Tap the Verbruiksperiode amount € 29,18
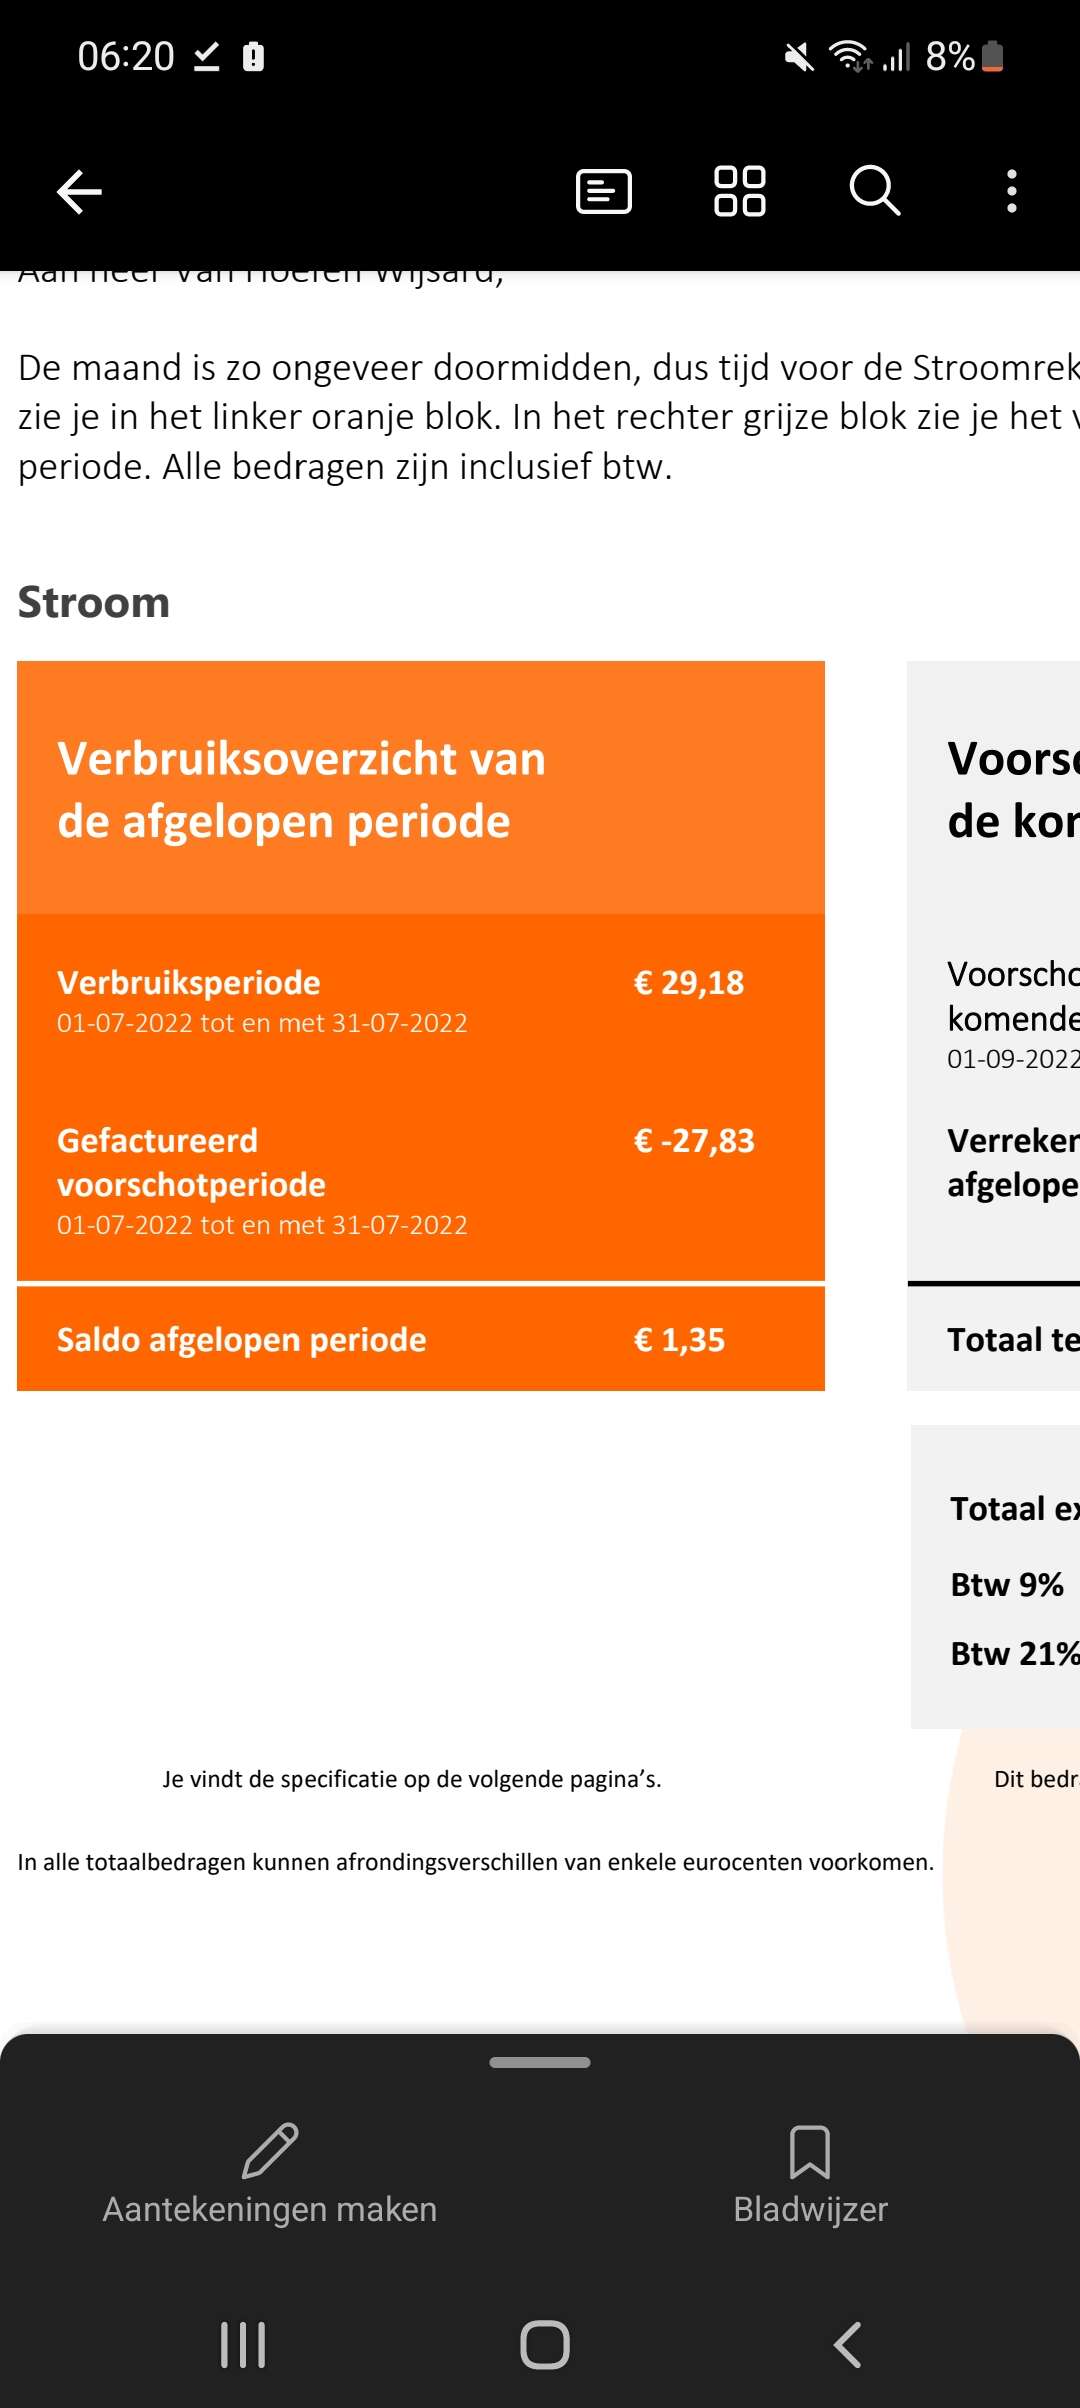The height and width of the screenshot is (2408, 1080). coord(689,983)
